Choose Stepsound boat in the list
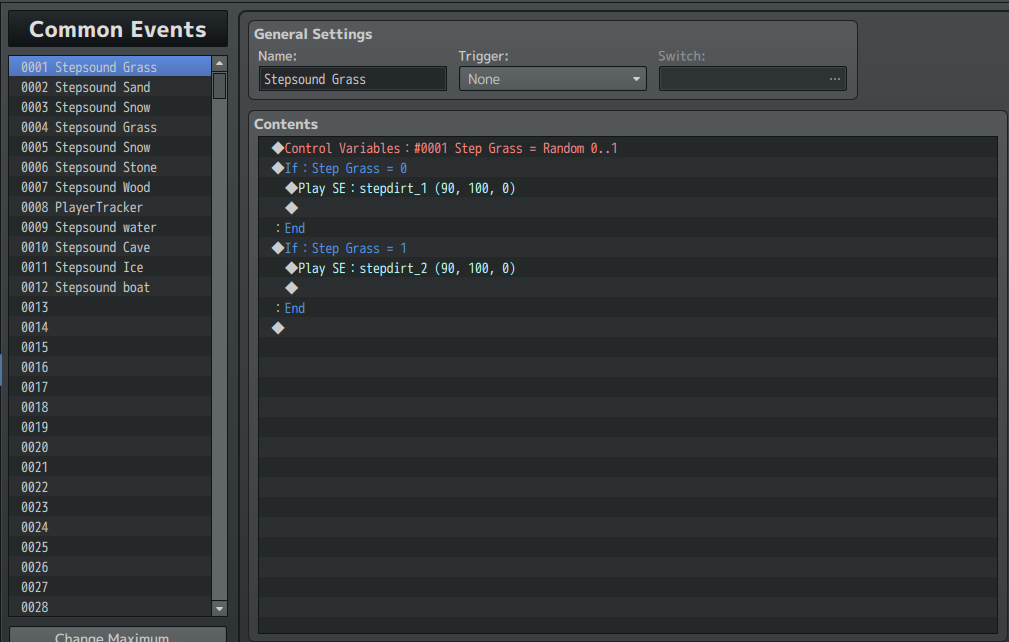The height and width of the screenshot is (642, 1009). pyautogui.click(x=86, y=287)
